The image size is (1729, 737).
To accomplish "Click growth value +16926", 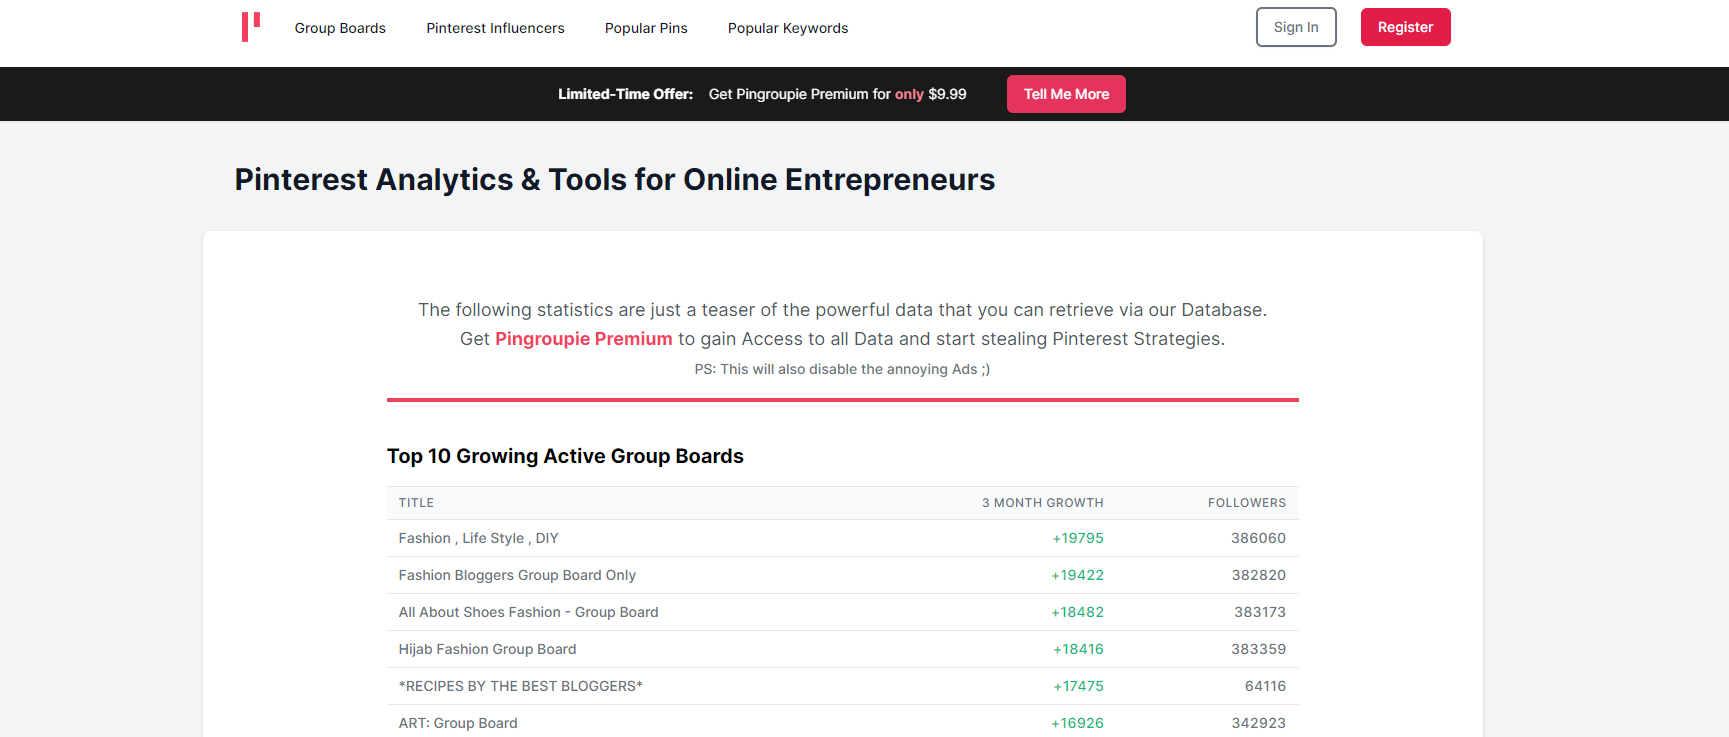I will tap(1078, 723).
